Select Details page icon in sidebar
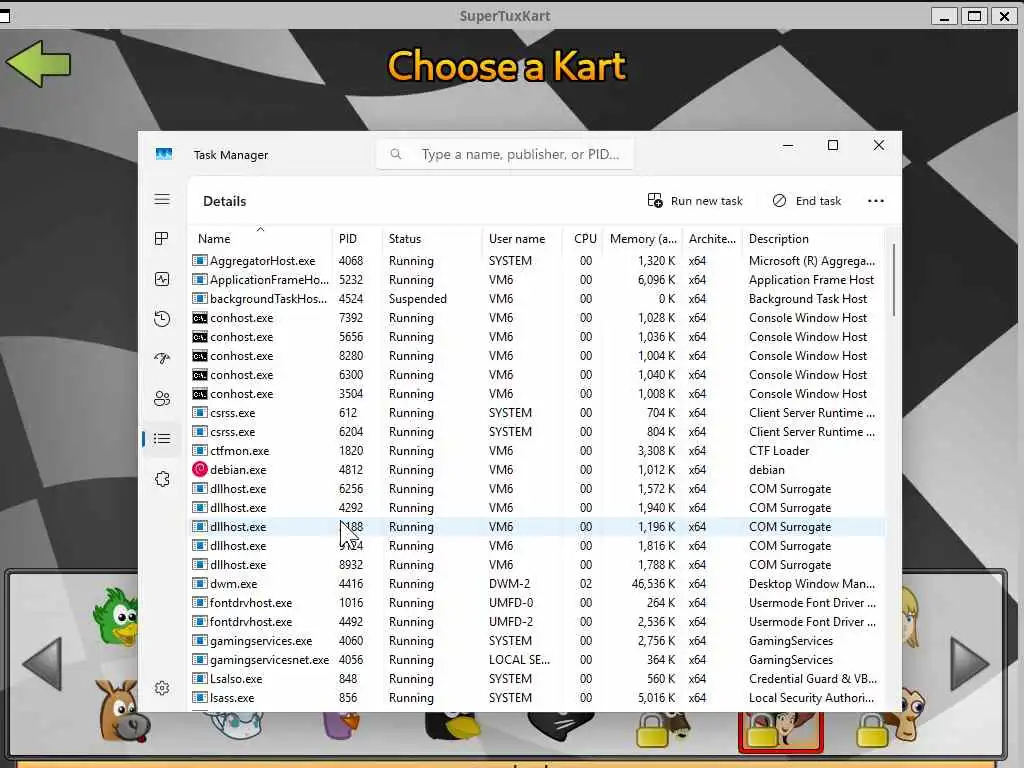The width and height of the screenshot is (1024, 768). pyautogui.click(x=162, y=439)
